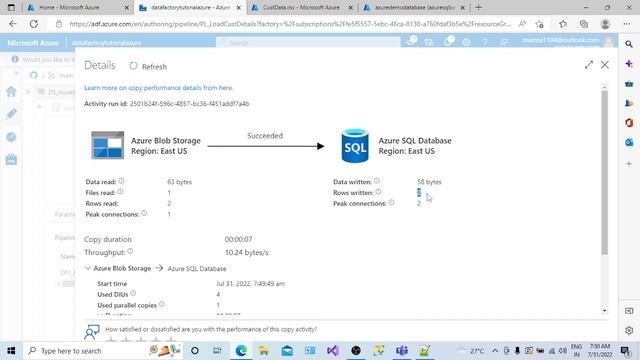Click the info icon next to Data read

tap(121, 181)
